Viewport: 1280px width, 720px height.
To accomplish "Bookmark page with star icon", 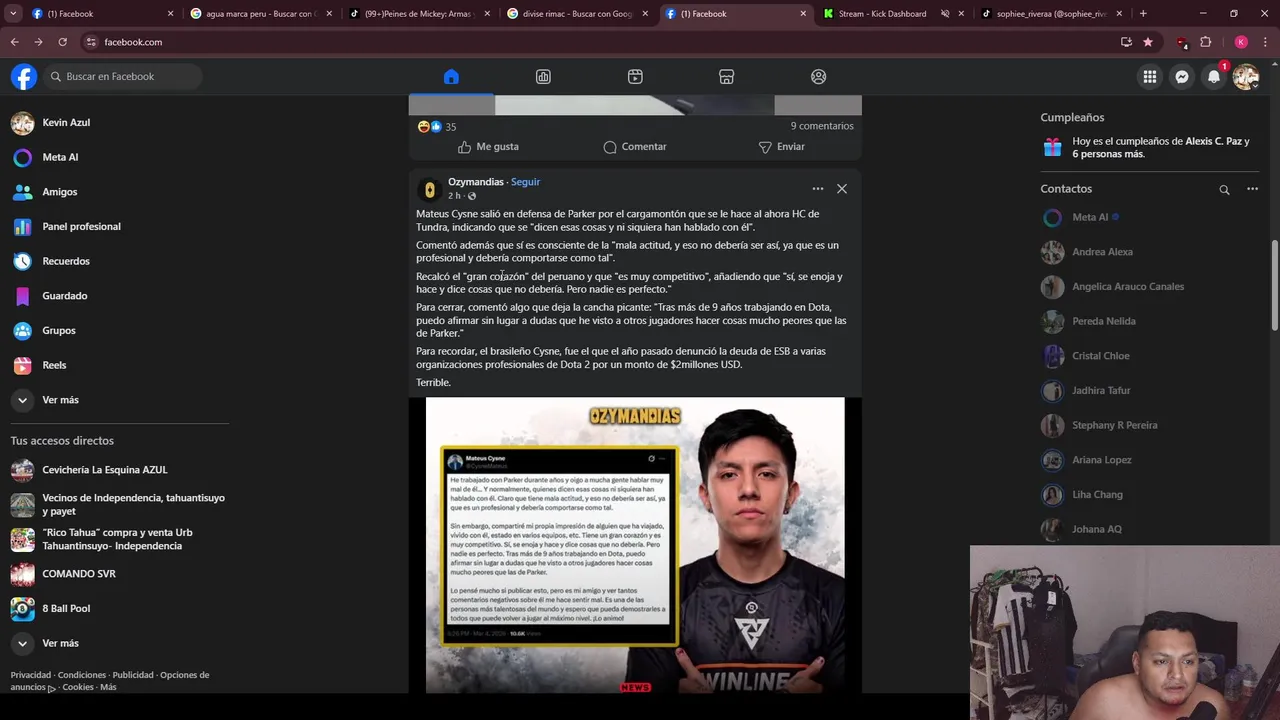I will coord(1148,42).
